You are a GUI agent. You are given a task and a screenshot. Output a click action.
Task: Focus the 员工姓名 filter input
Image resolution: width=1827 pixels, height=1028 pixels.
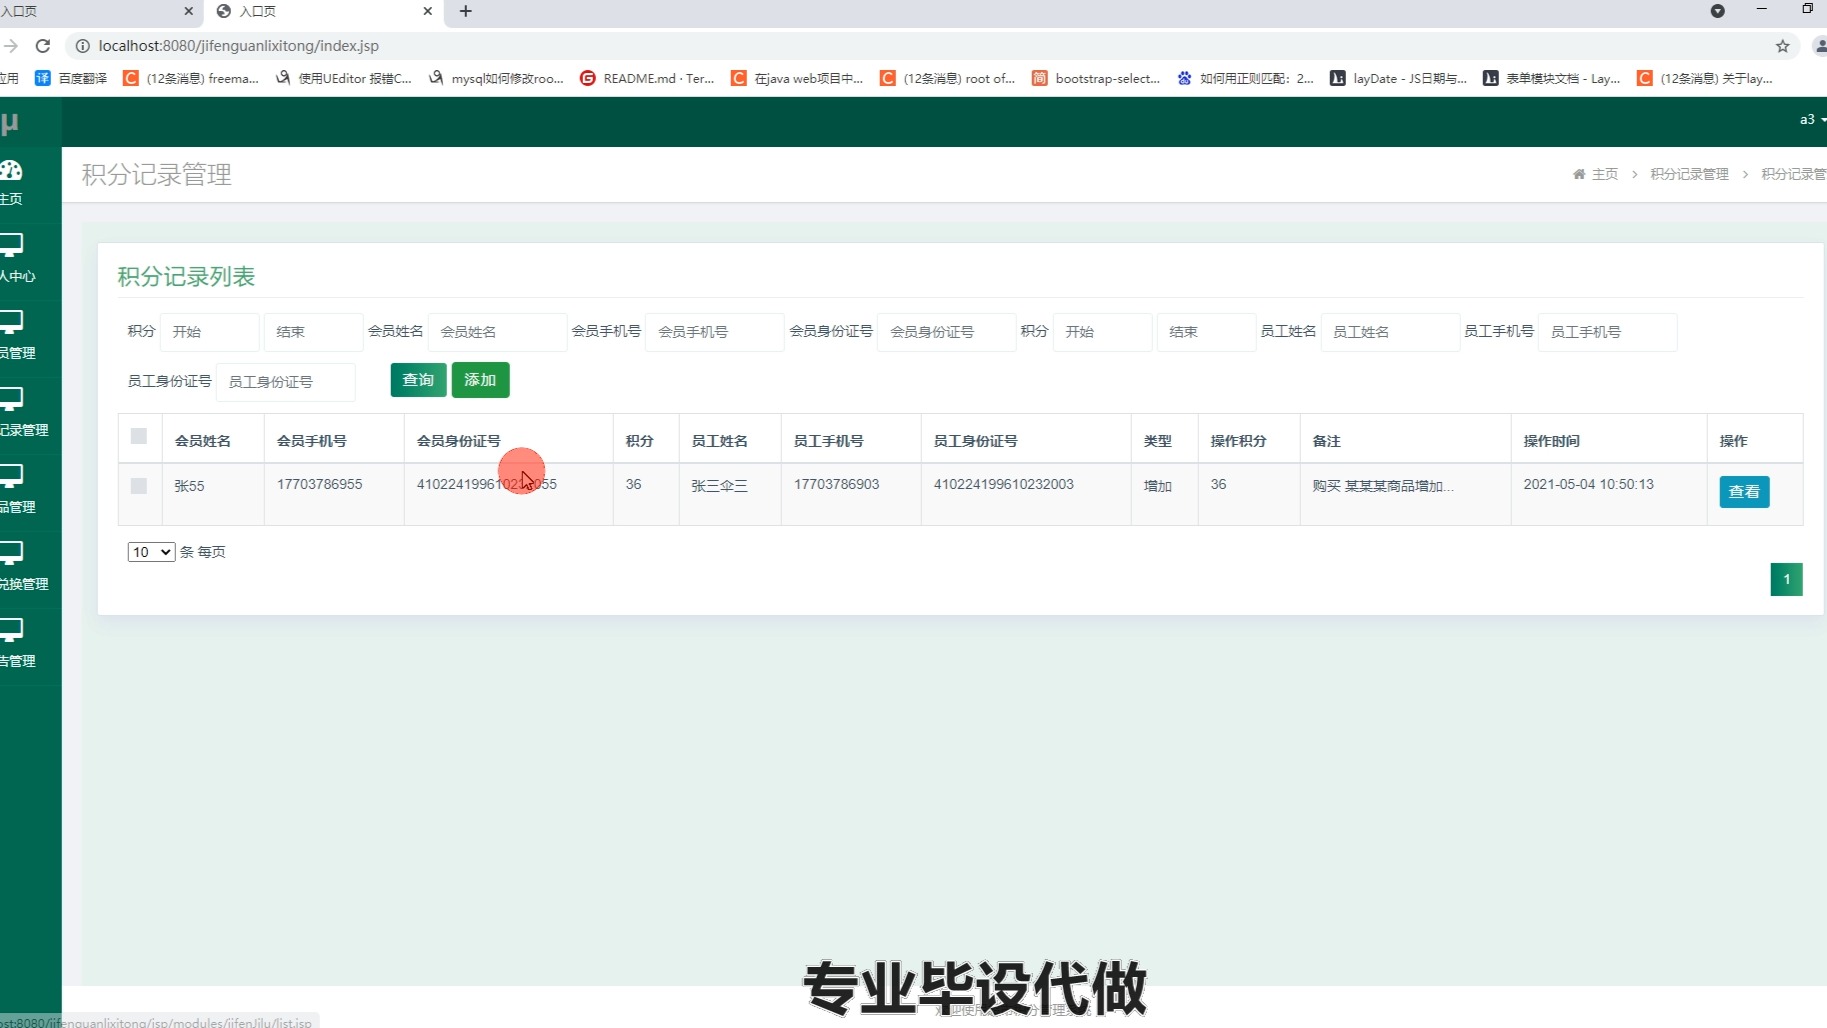pos(1390,332)
